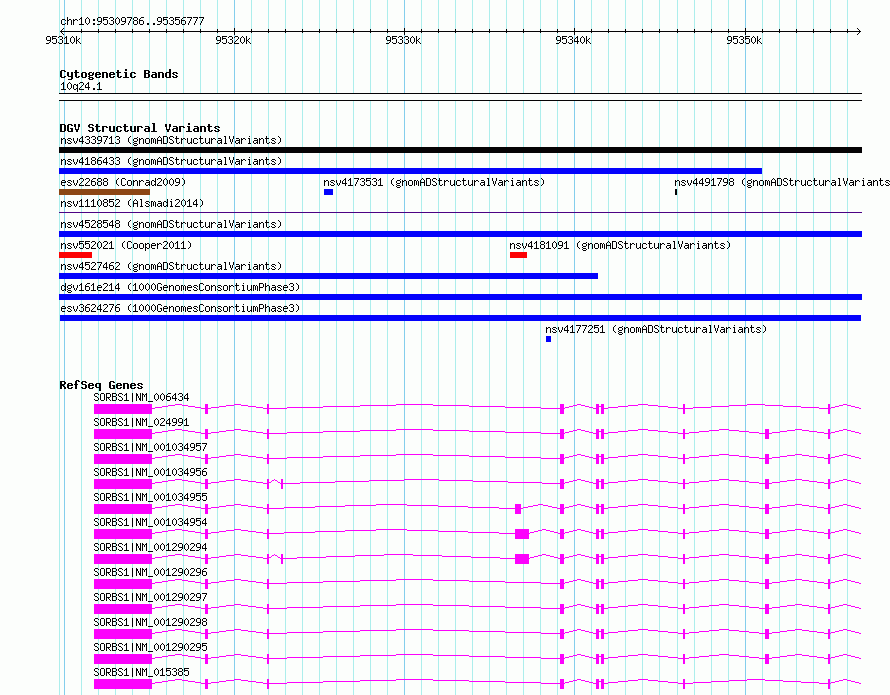
Task: Click the tiny nsv4491798 variant marker
Action: 676,192
